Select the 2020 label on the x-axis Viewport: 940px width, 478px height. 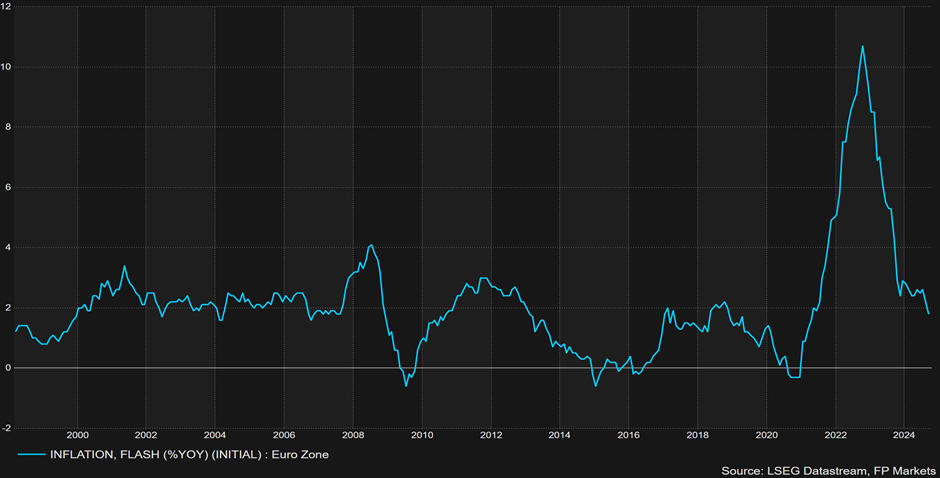click(766, 435)
